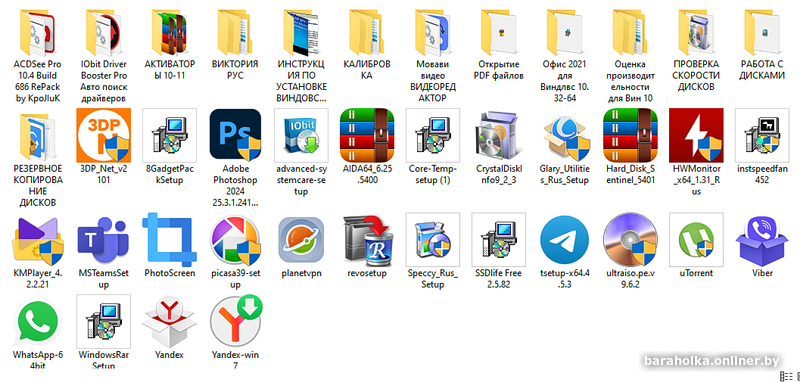Click the file name 'planetvpn'
Screen dimensions: 800x382
(301, 273)
